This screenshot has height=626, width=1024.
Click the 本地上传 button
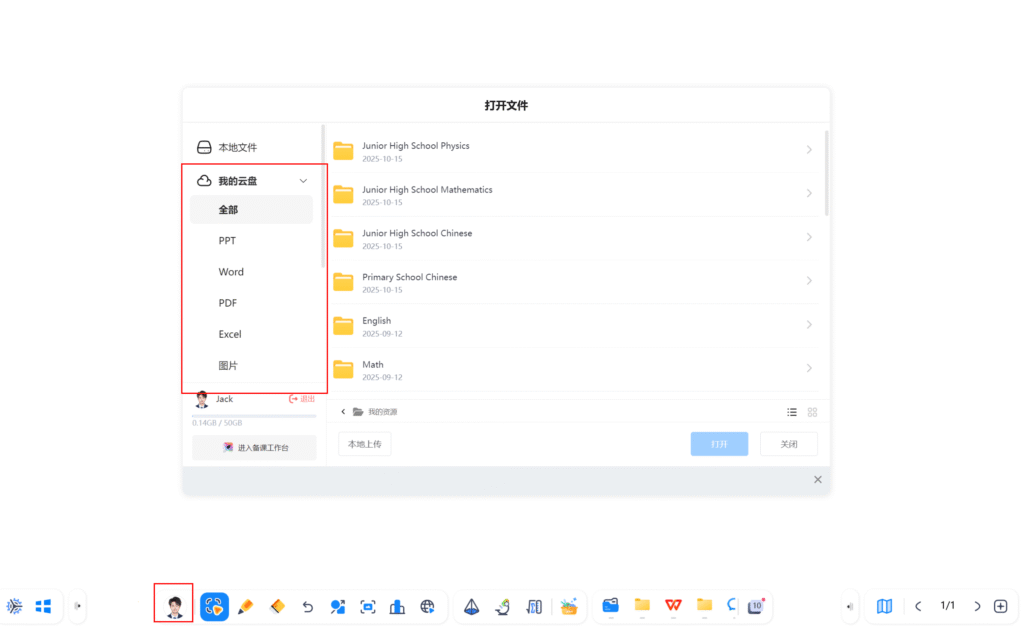click(x=364, y=444)
